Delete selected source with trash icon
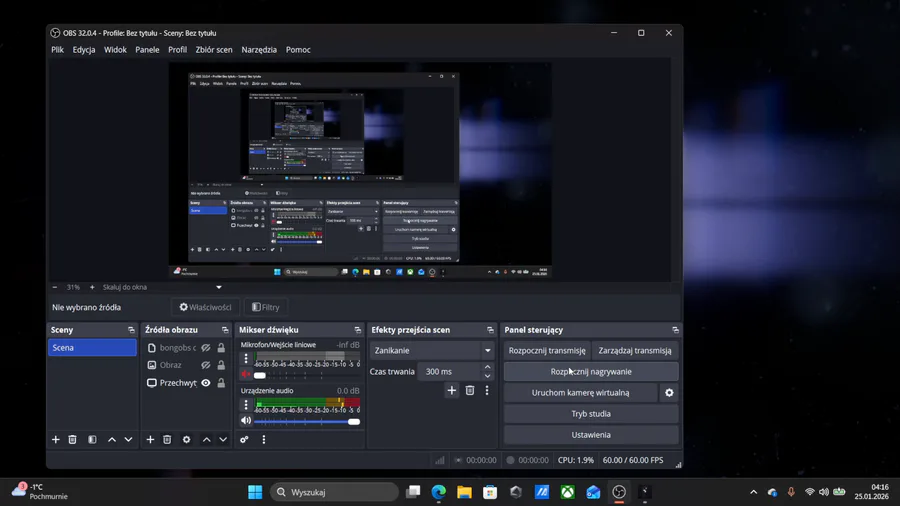Image resolution: width=900 pixels, height=506 pixels. [167, 439]
